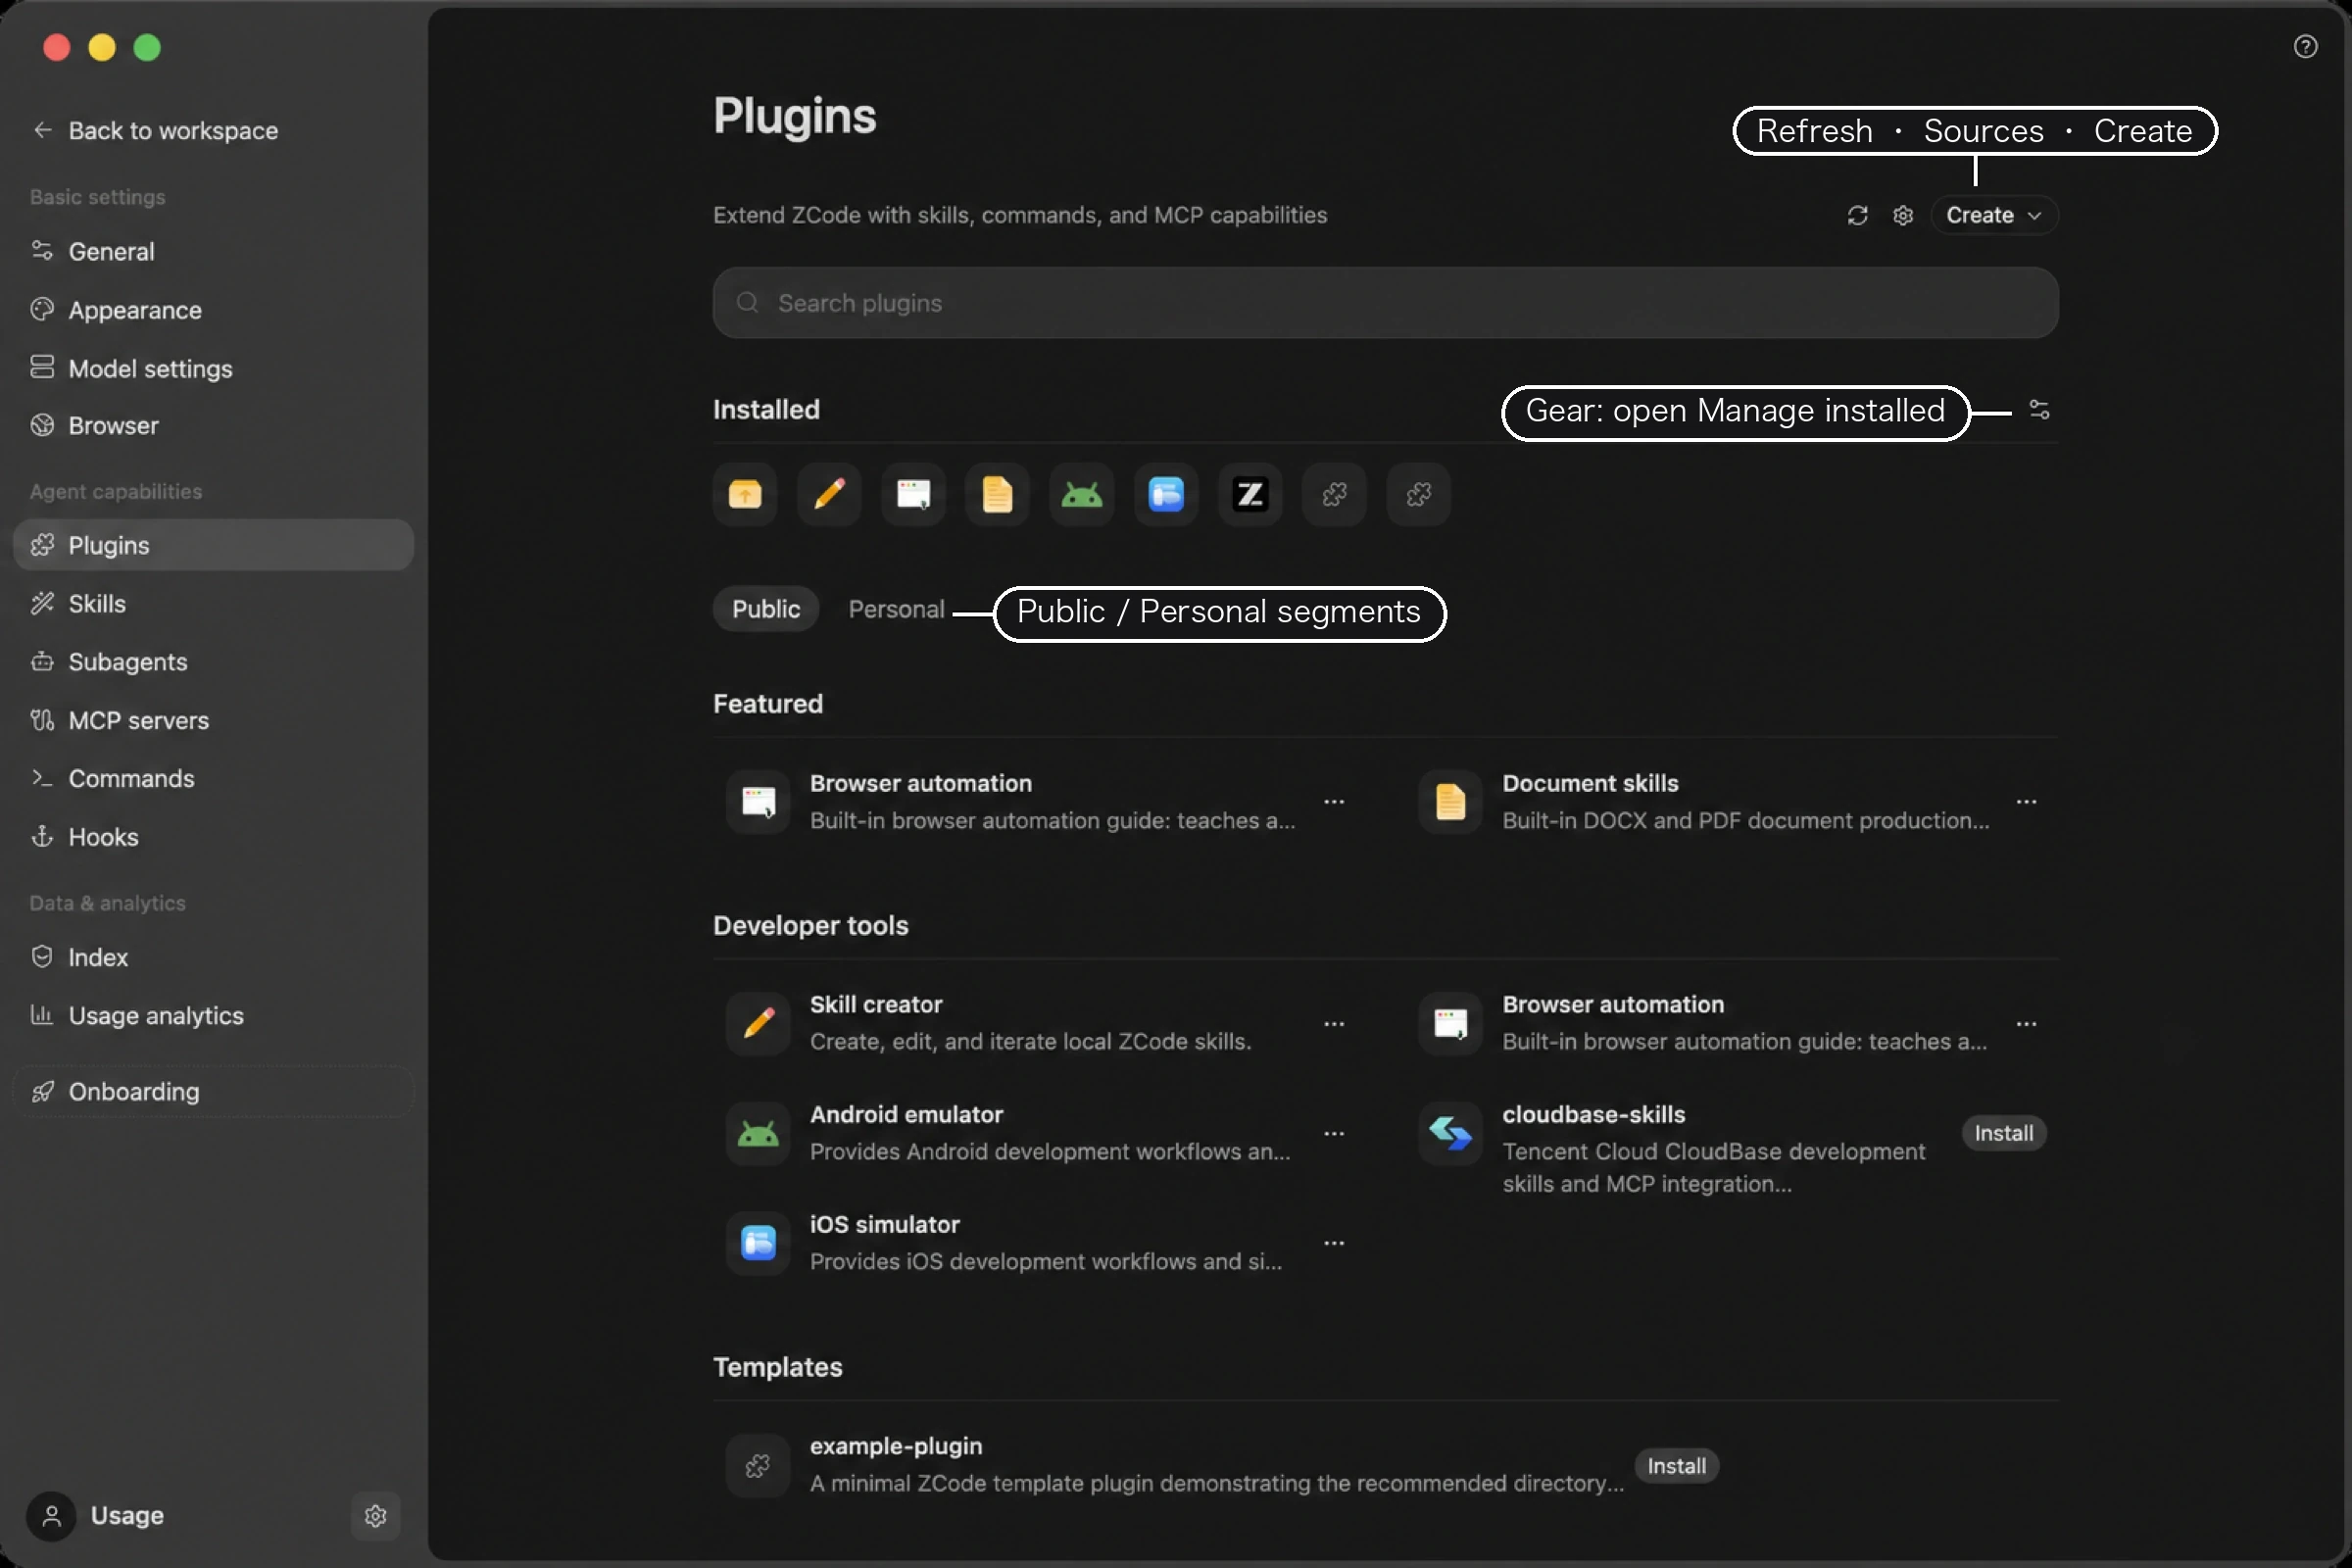Install the example-plugin template
The image size is (2352, 1568).
pyautogui.click(x=1676, y=1466)
